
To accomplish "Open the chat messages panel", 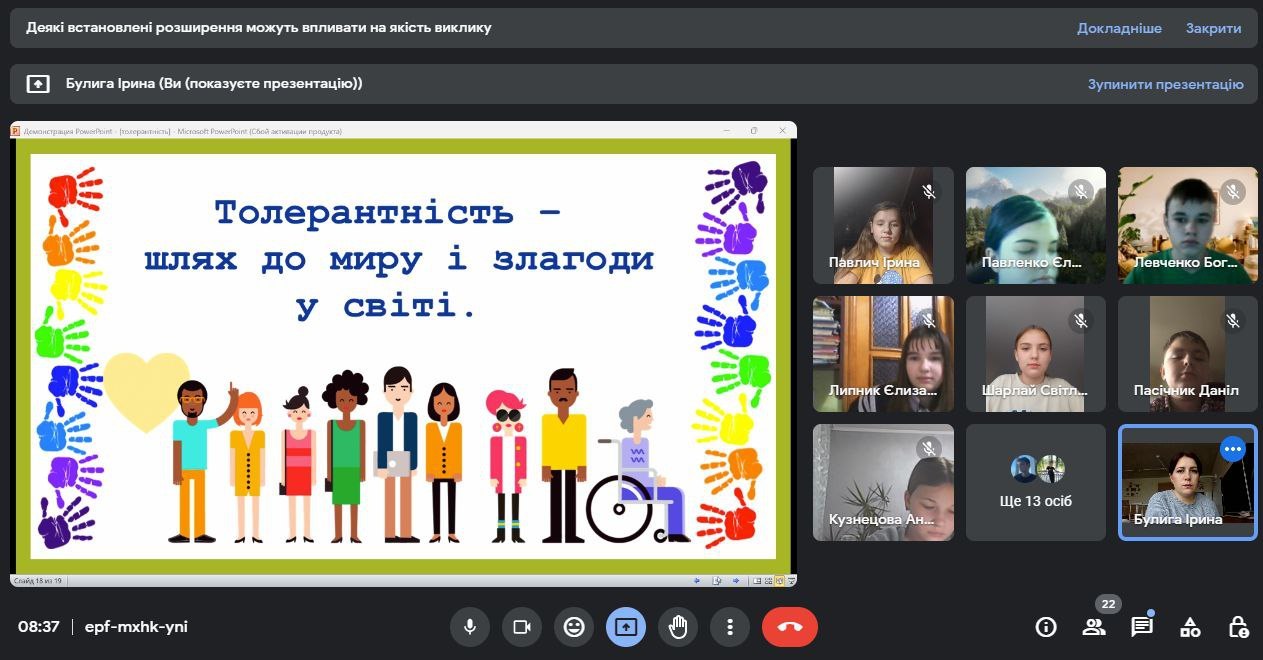I will (x=1142, y=627).
